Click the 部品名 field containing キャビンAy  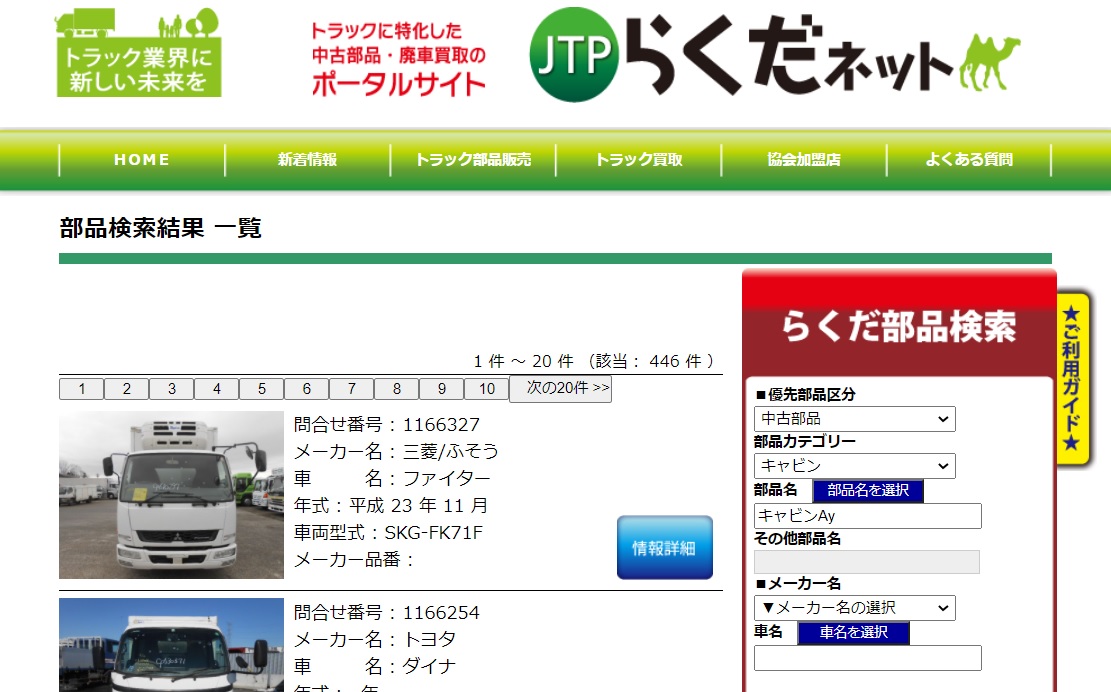click(867, 516)
